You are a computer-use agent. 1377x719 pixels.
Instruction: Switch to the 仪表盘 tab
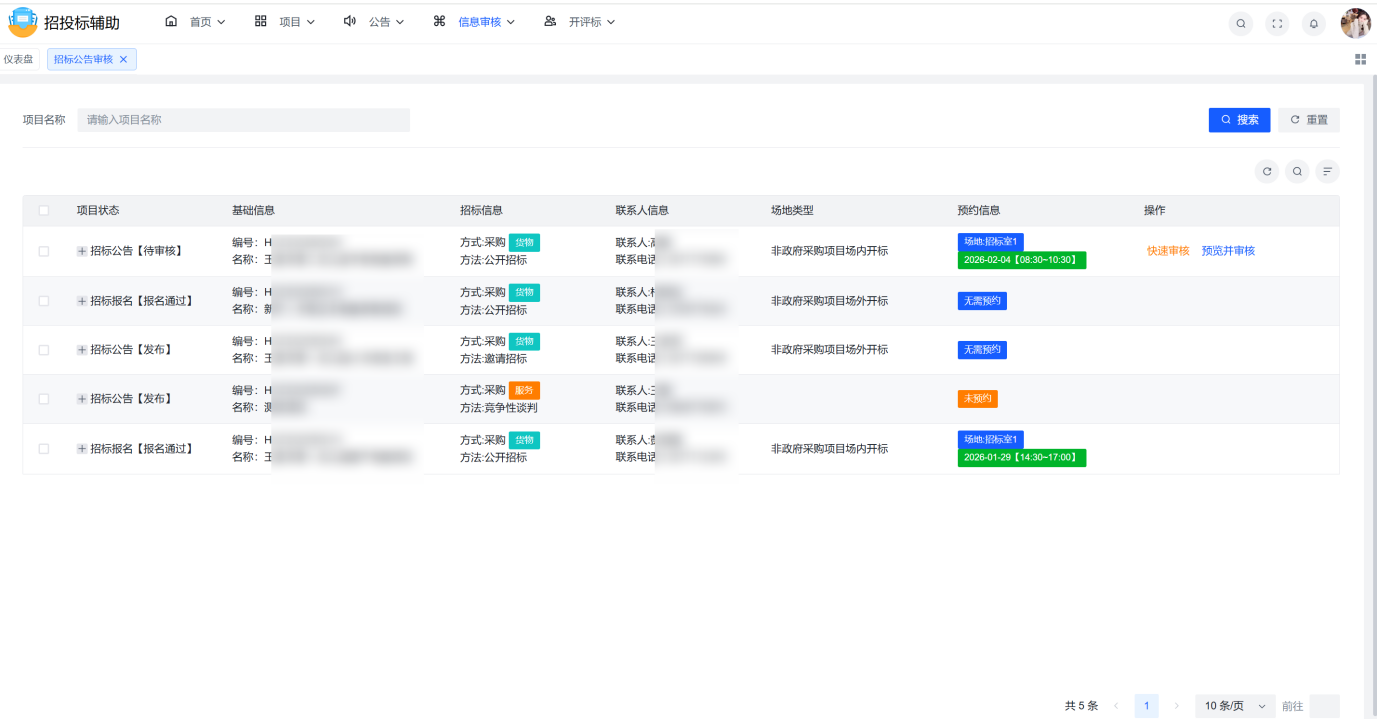(19, 60)
